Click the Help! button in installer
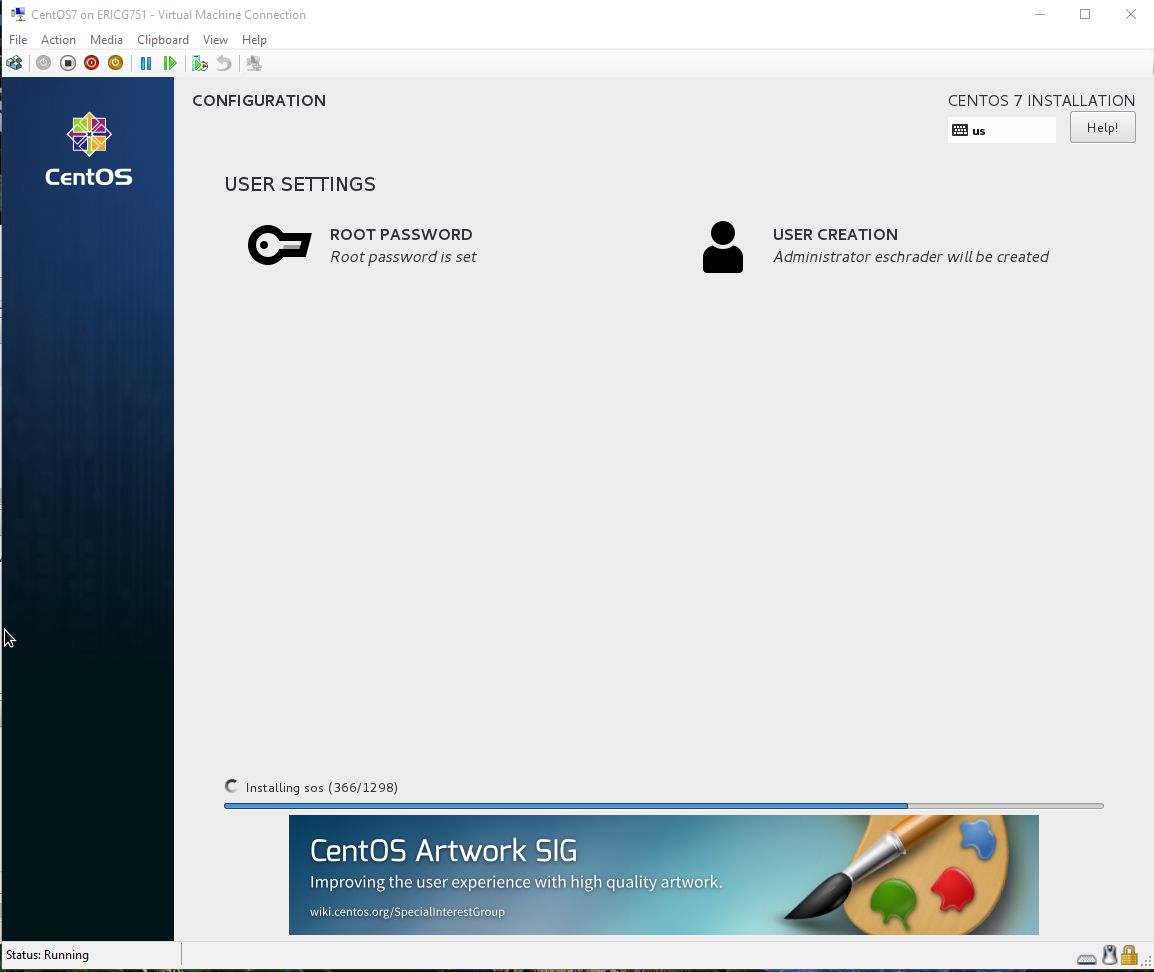This screenshot has width=1154, height=972. coord(1102,127)
